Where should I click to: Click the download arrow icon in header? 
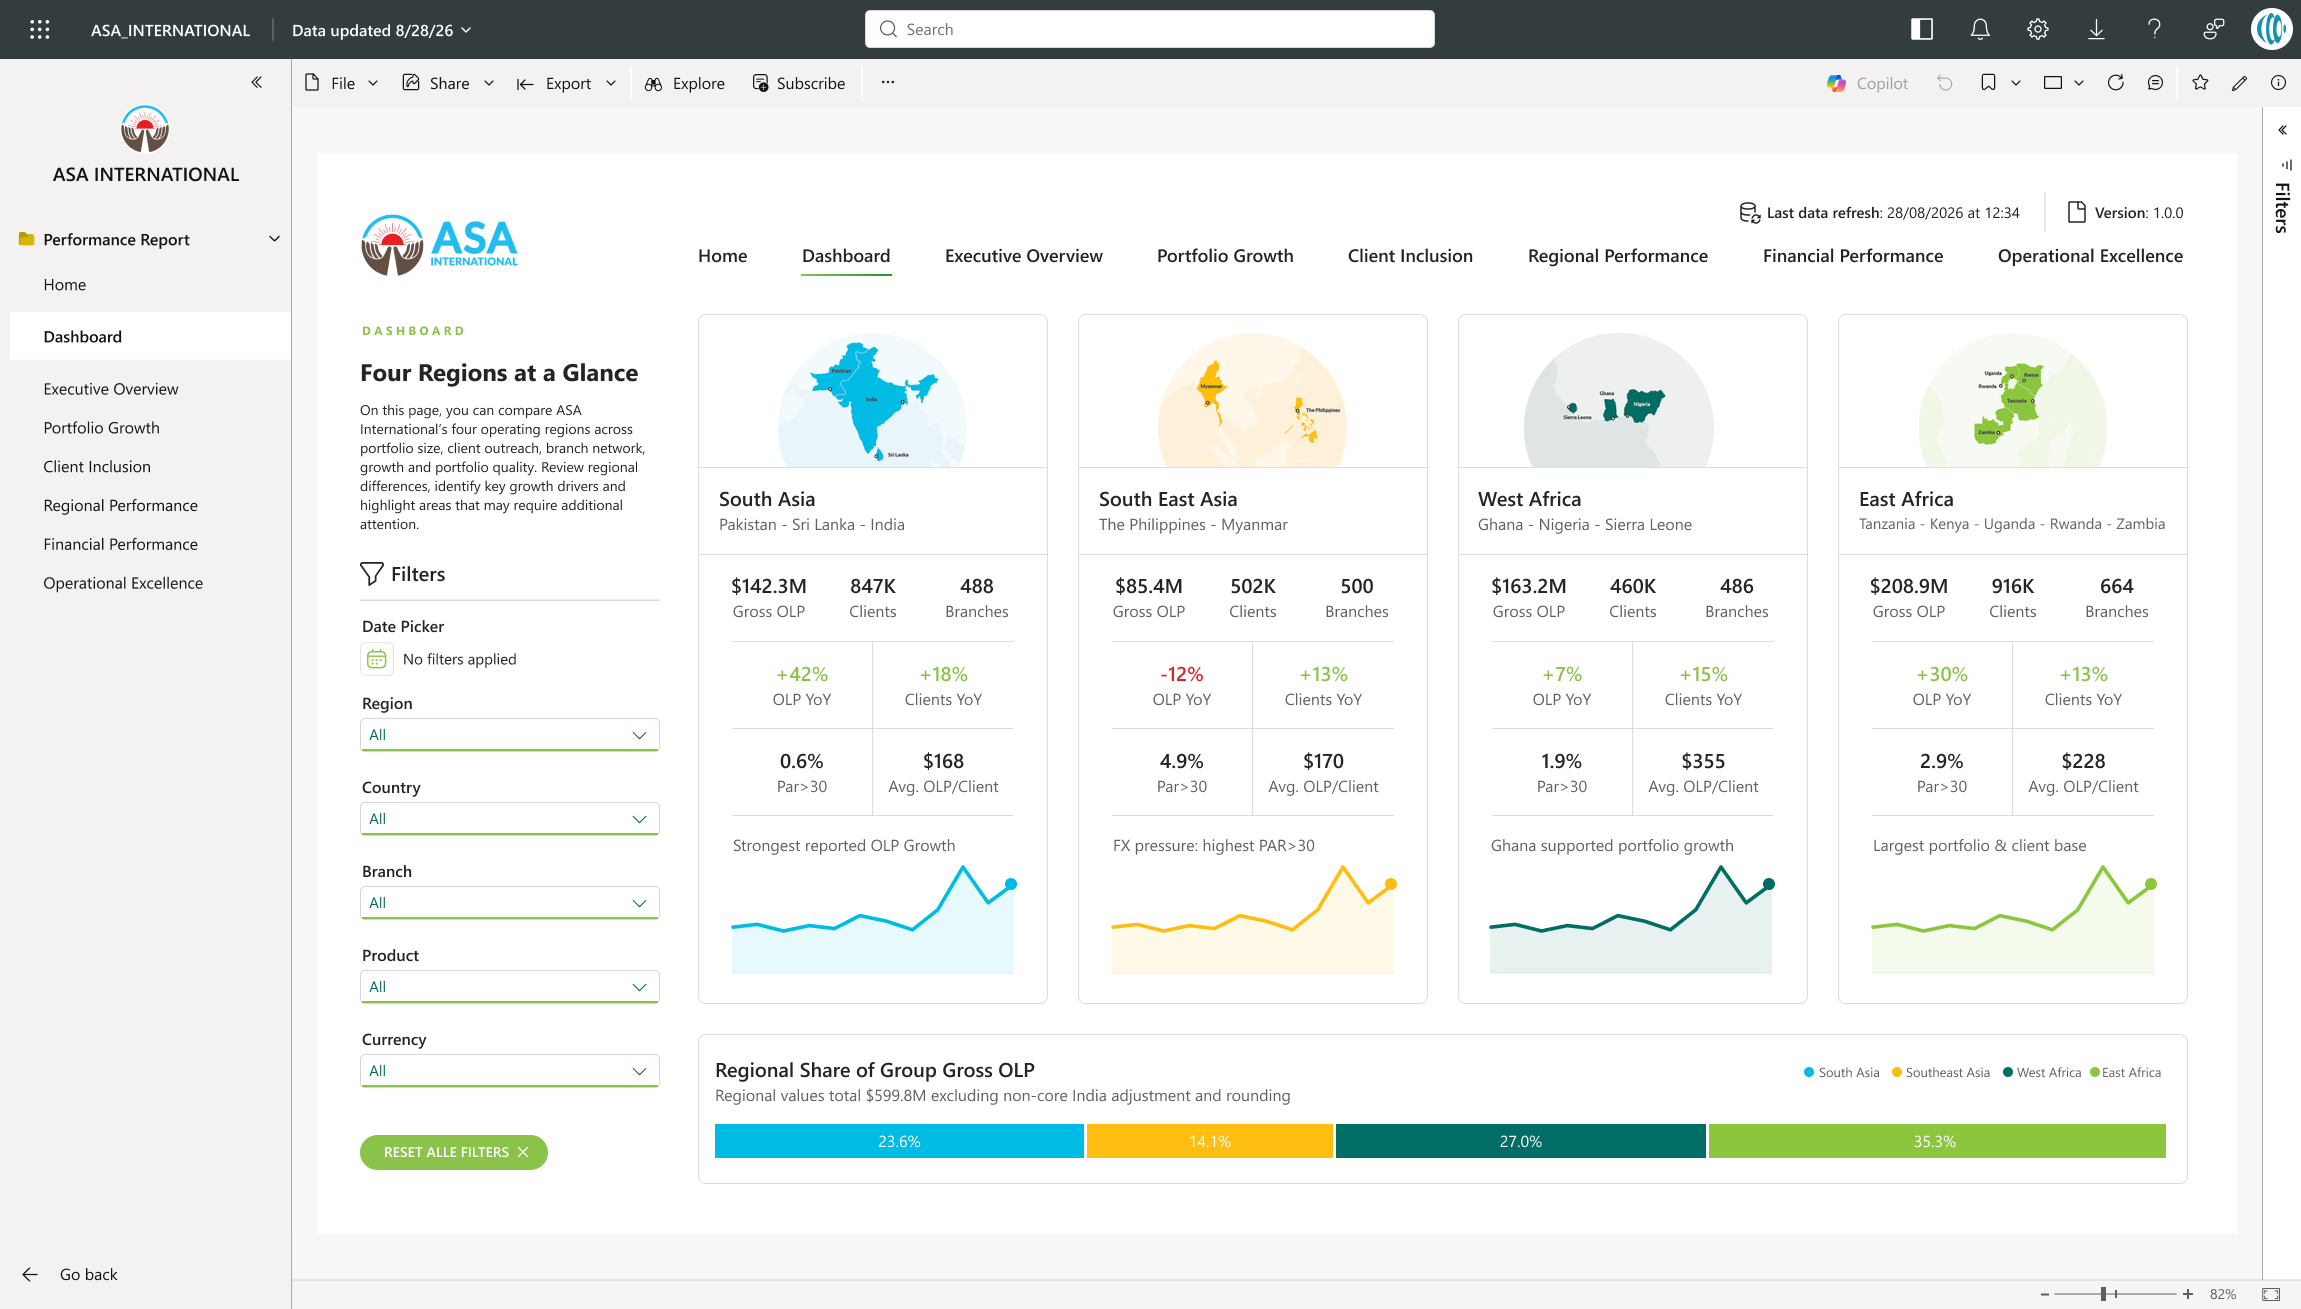click(2096, 29)
